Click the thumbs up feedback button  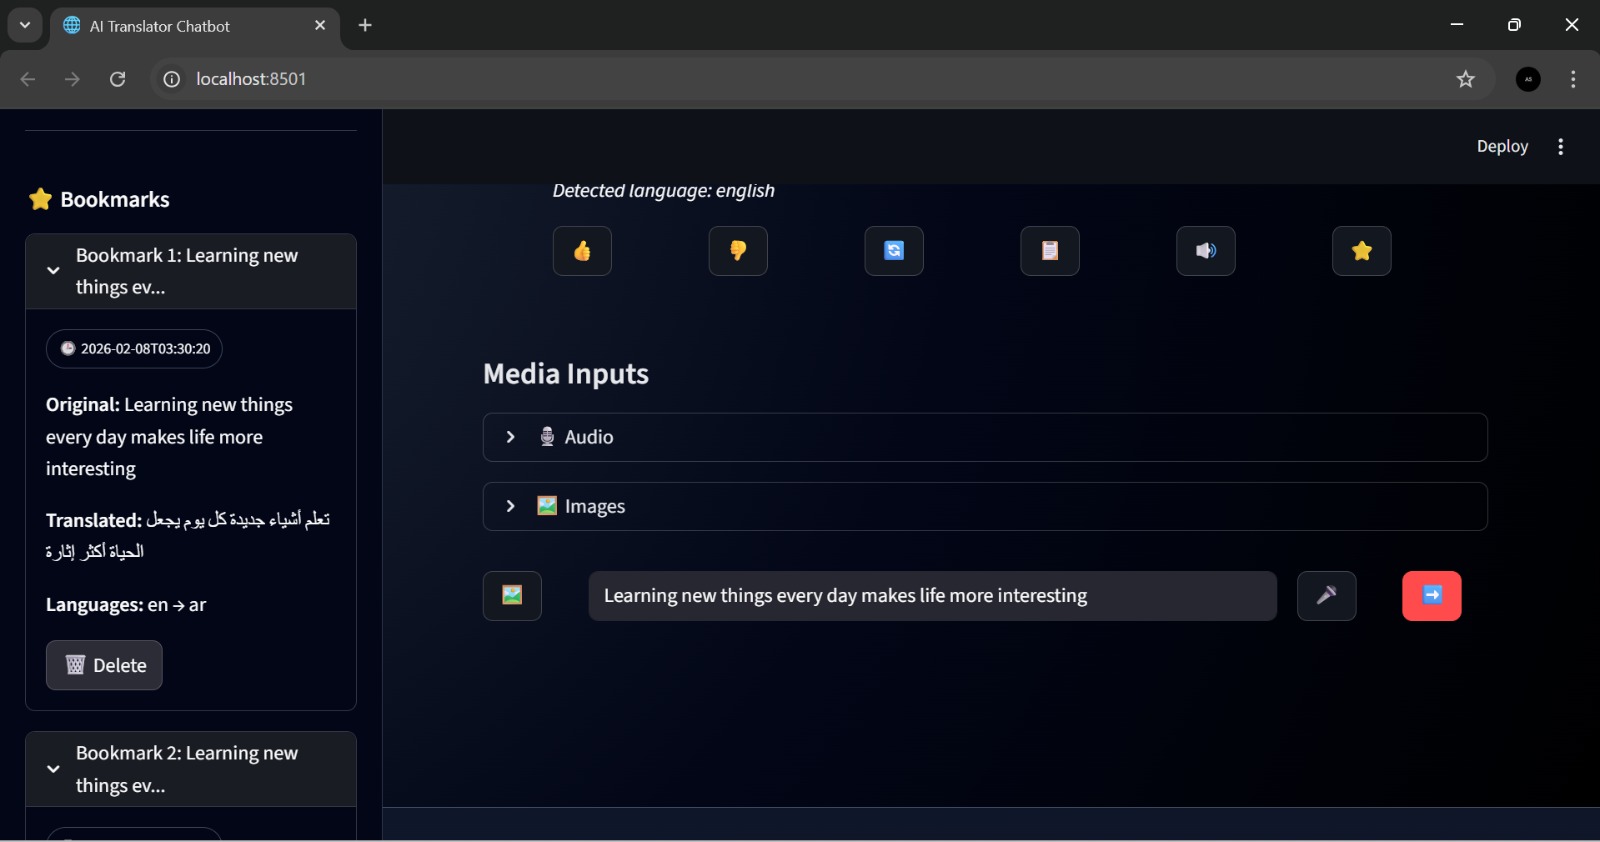pyautogui.click(x=582, y=251)
